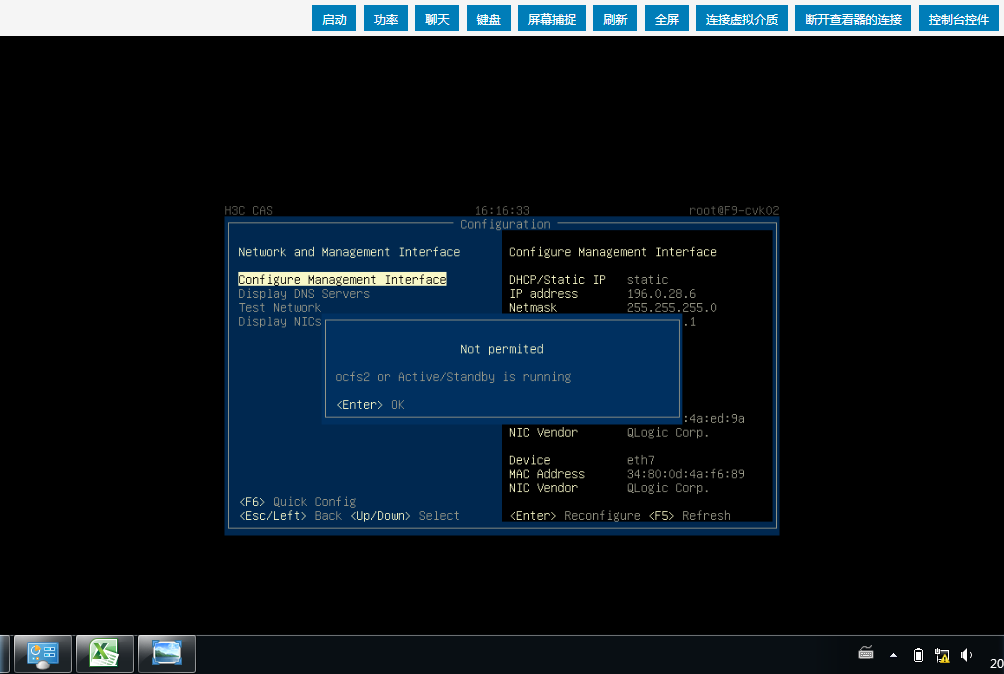Click the IP address value 196.0.28.6
The height and width of the screenshot is (674, 1004).
point(661,294)
